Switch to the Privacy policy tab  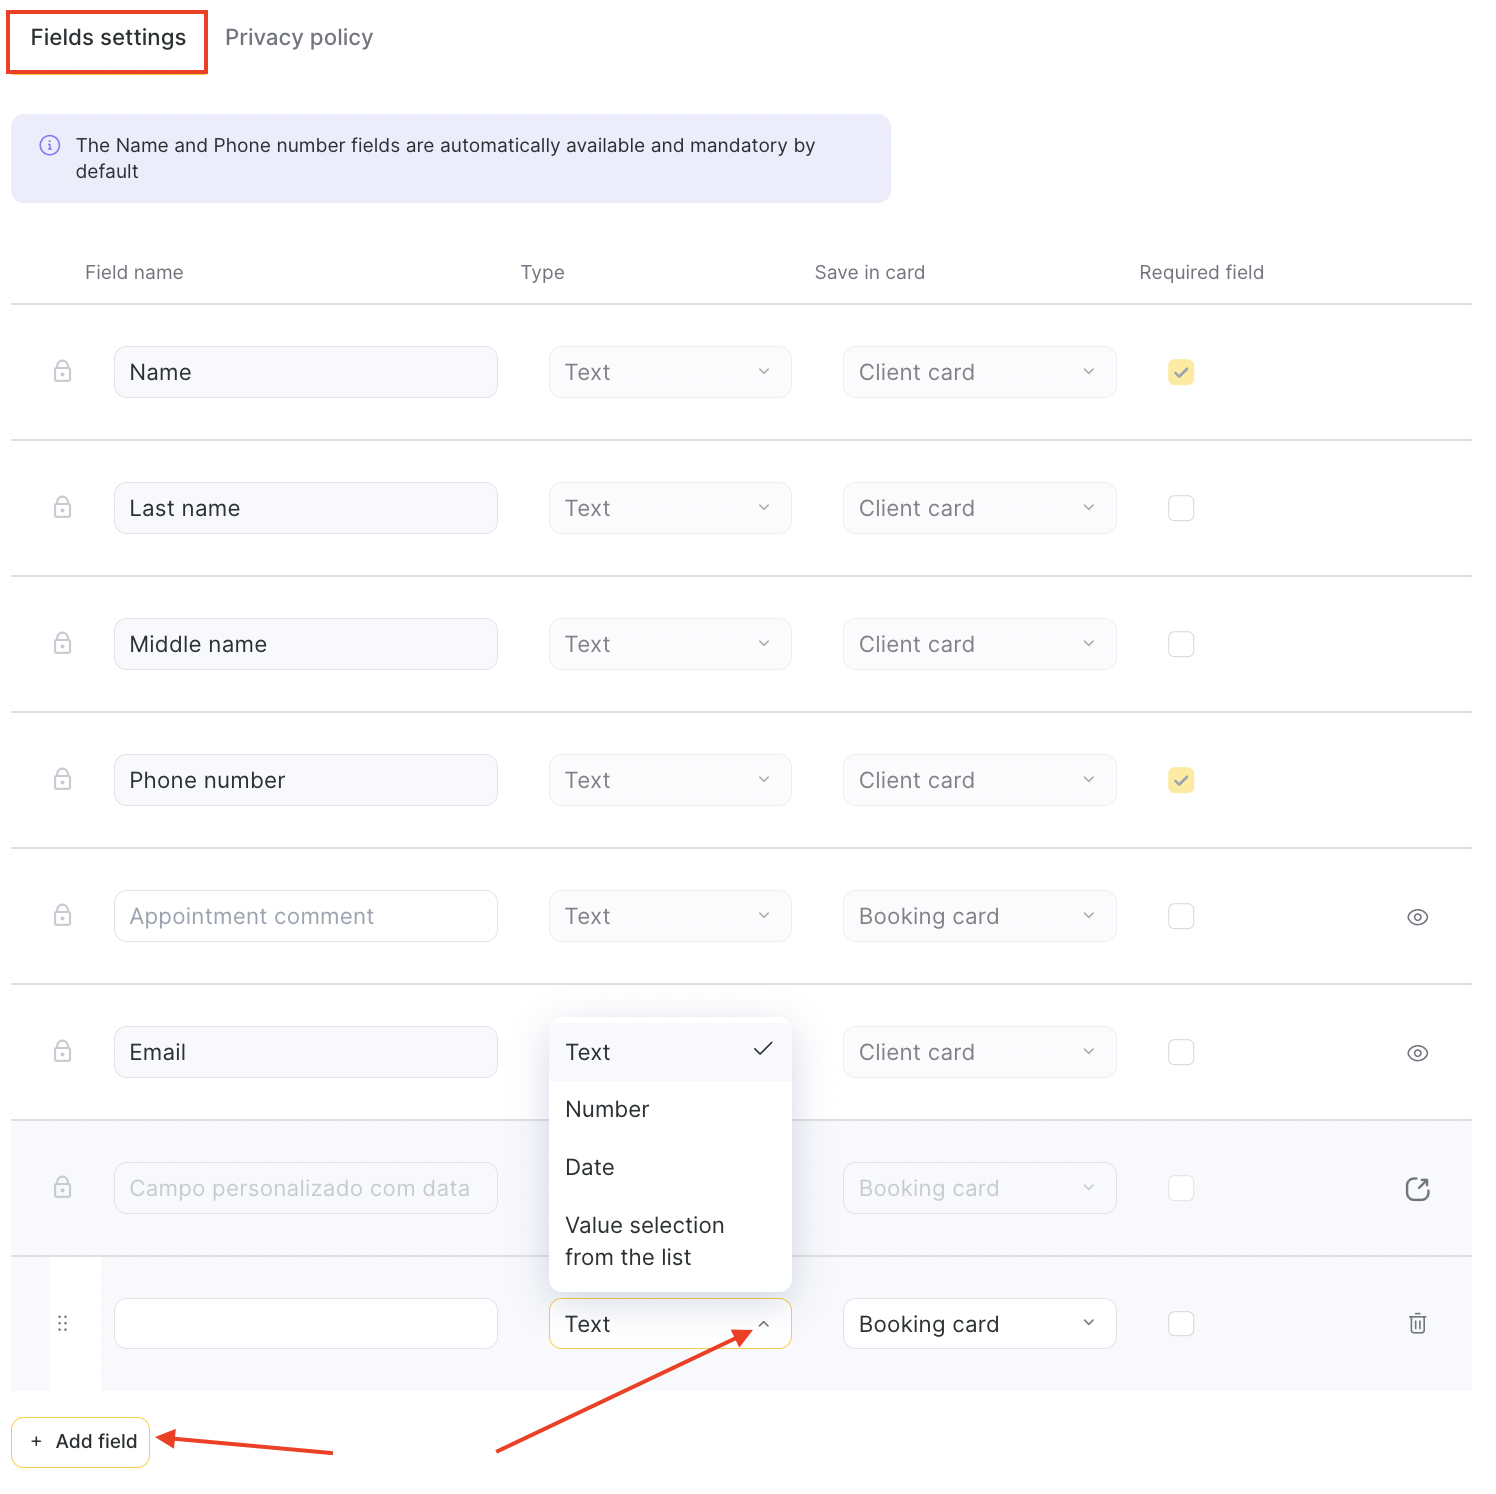tap(298, 38)
